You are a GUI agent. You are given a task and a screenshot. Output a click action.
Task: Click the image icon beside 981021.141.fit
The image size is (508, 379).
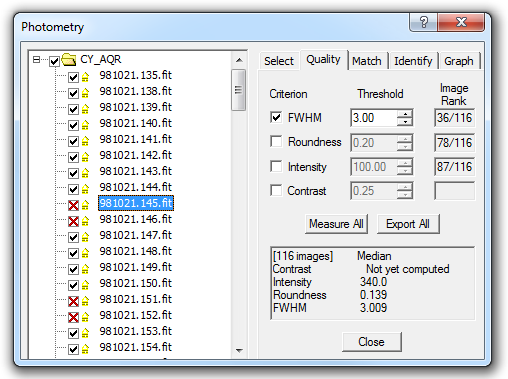pos(85,141)
